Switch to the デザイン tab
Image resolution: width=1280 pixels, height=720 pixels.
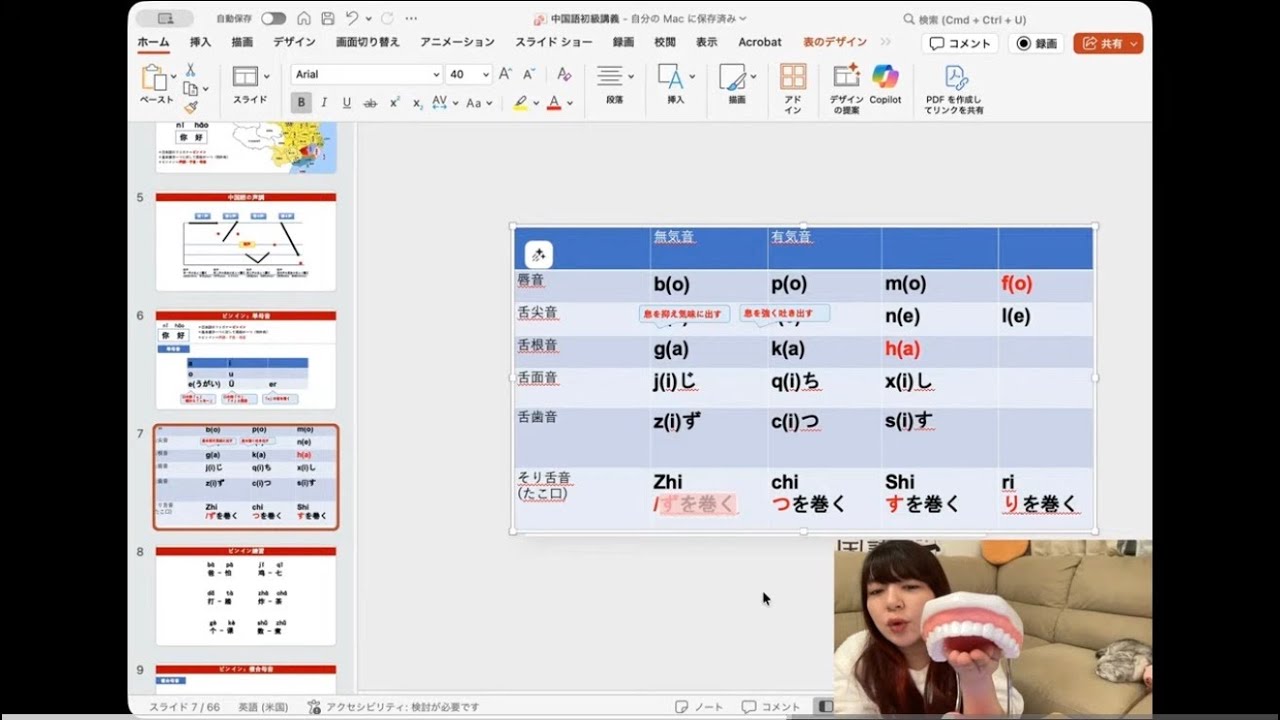tap(294, 42)
